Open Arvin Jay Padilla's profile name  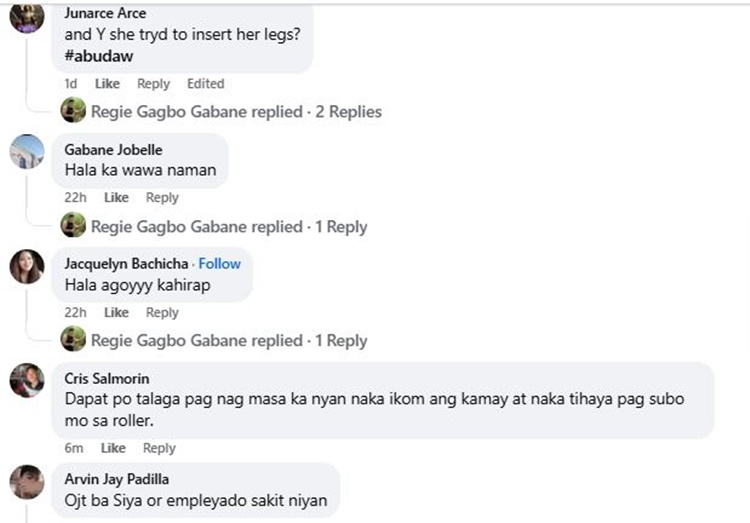117,479
